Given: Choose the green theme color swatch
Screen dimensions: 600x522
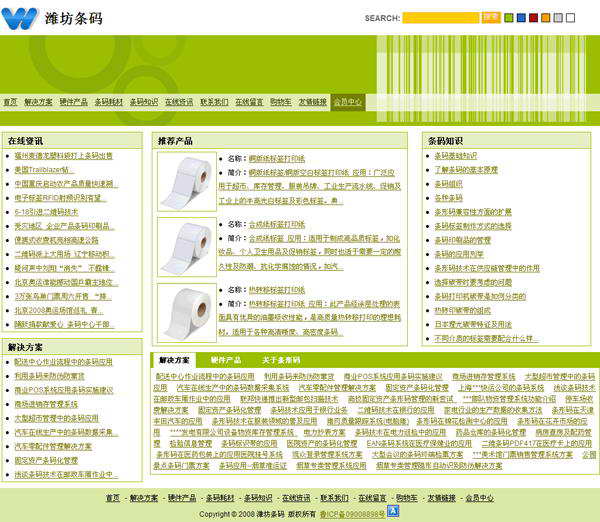Looking at the screenshot, I should pos(509,18).
